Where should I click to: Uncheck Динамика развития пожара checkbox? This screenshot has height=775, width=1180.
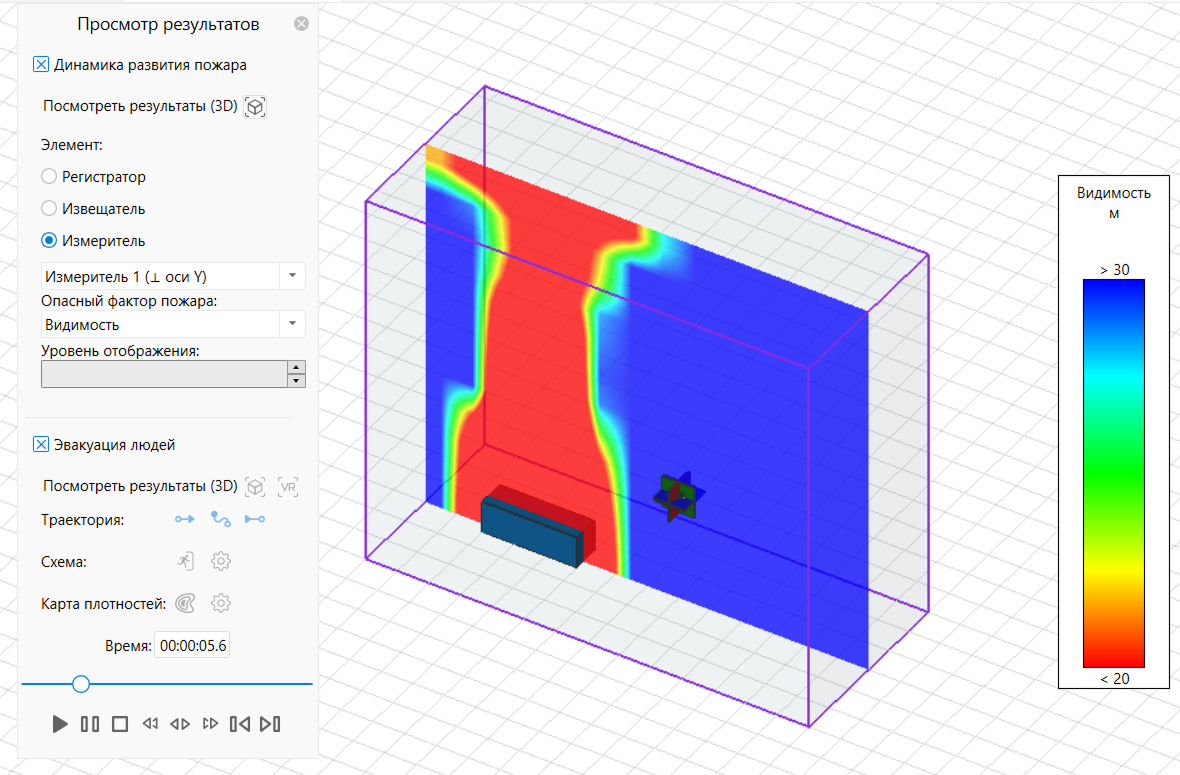pos(41,65)
